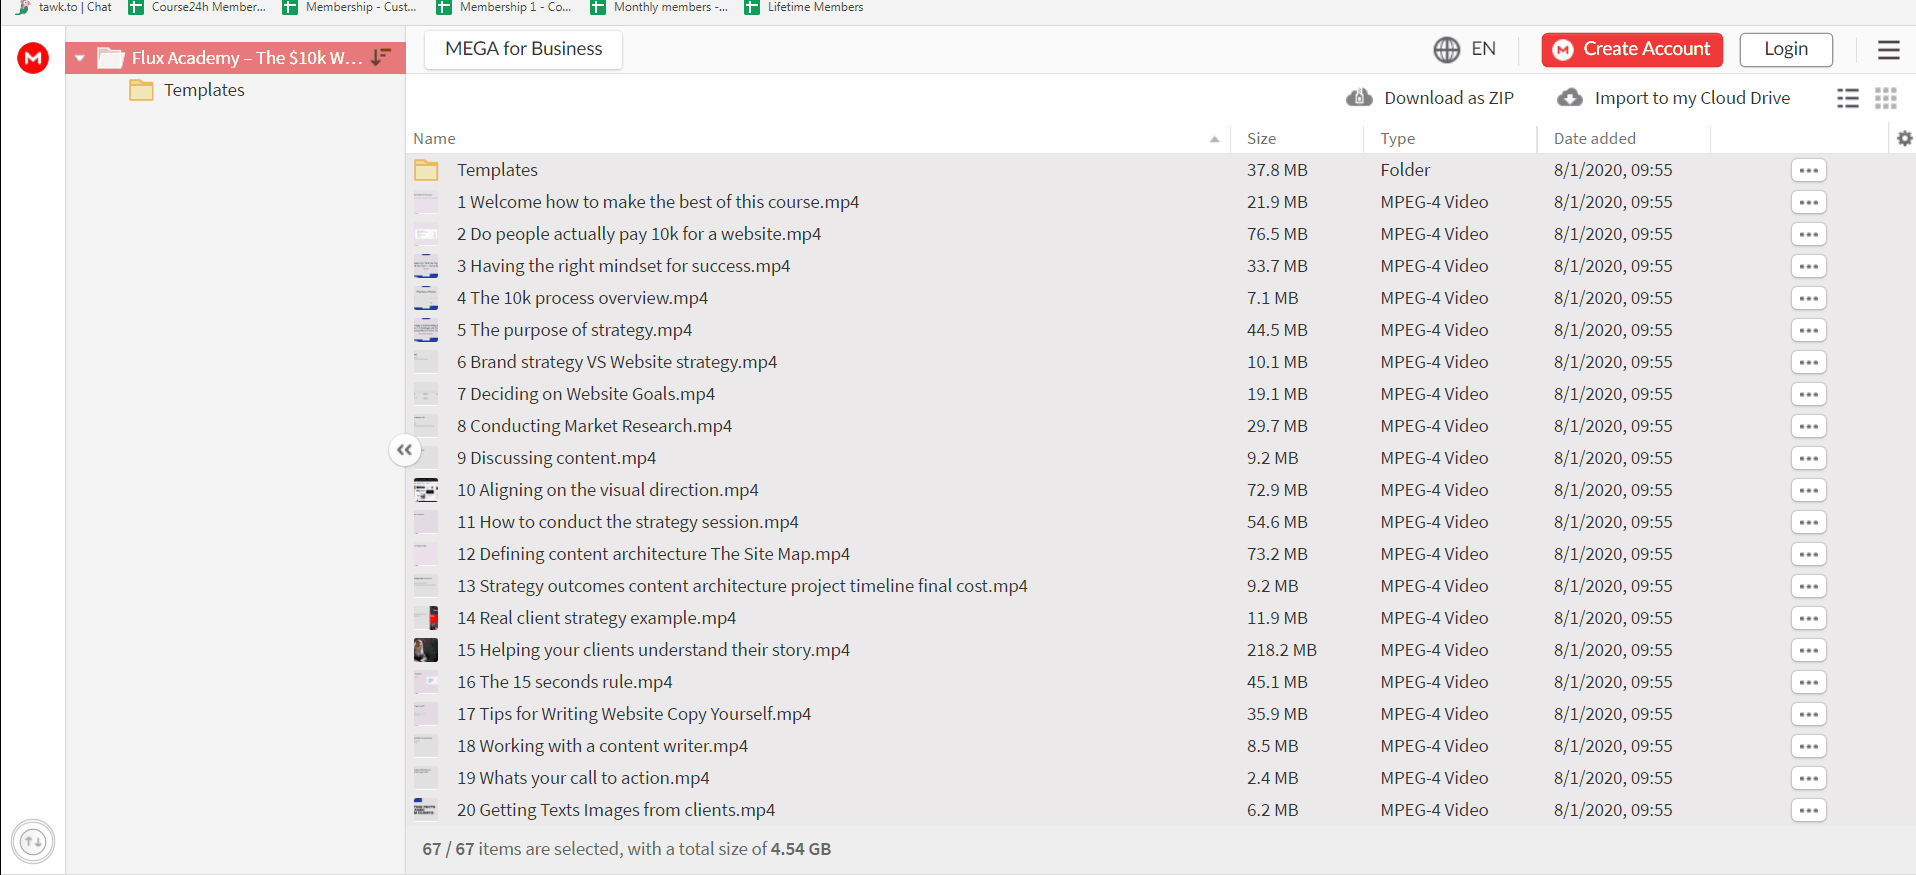1916x875 pixels.
Task: Click MEGA for Business button
Action: pyautogui.click(x=523, y=49)
